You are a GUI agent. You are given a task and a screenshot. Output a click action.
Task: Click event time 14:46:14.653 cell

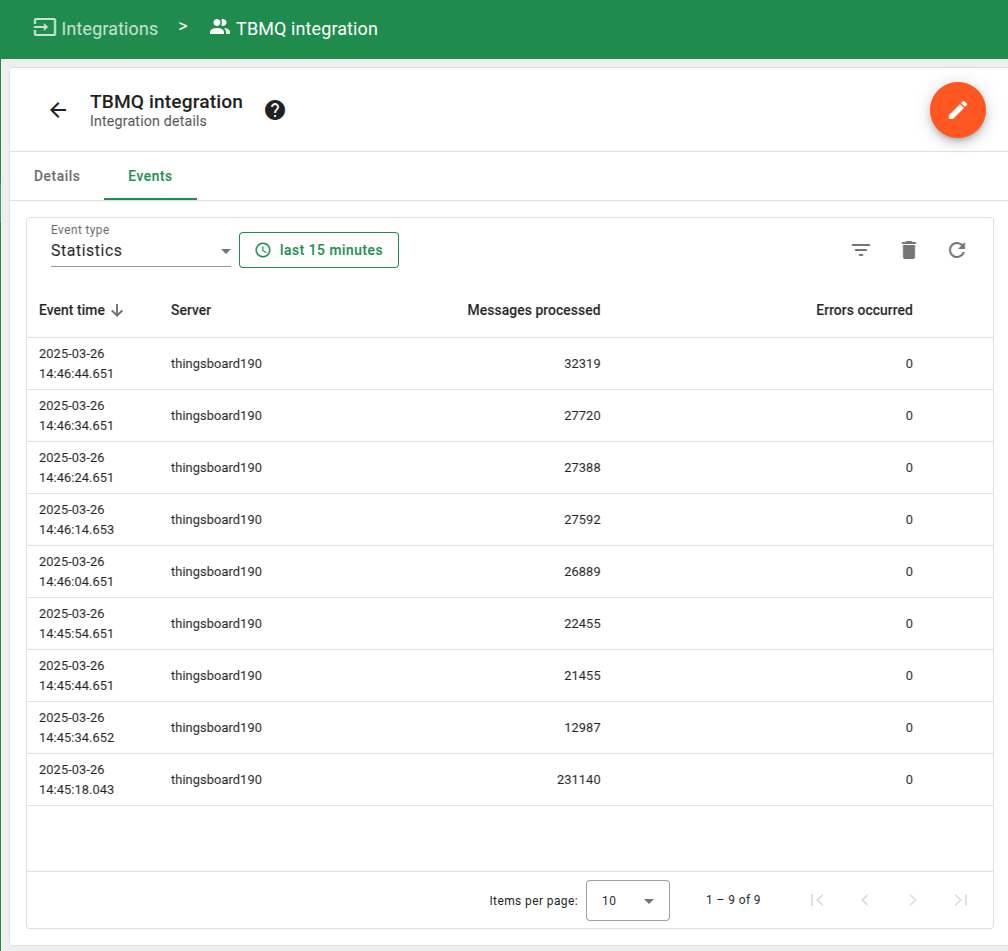(76, 520)
